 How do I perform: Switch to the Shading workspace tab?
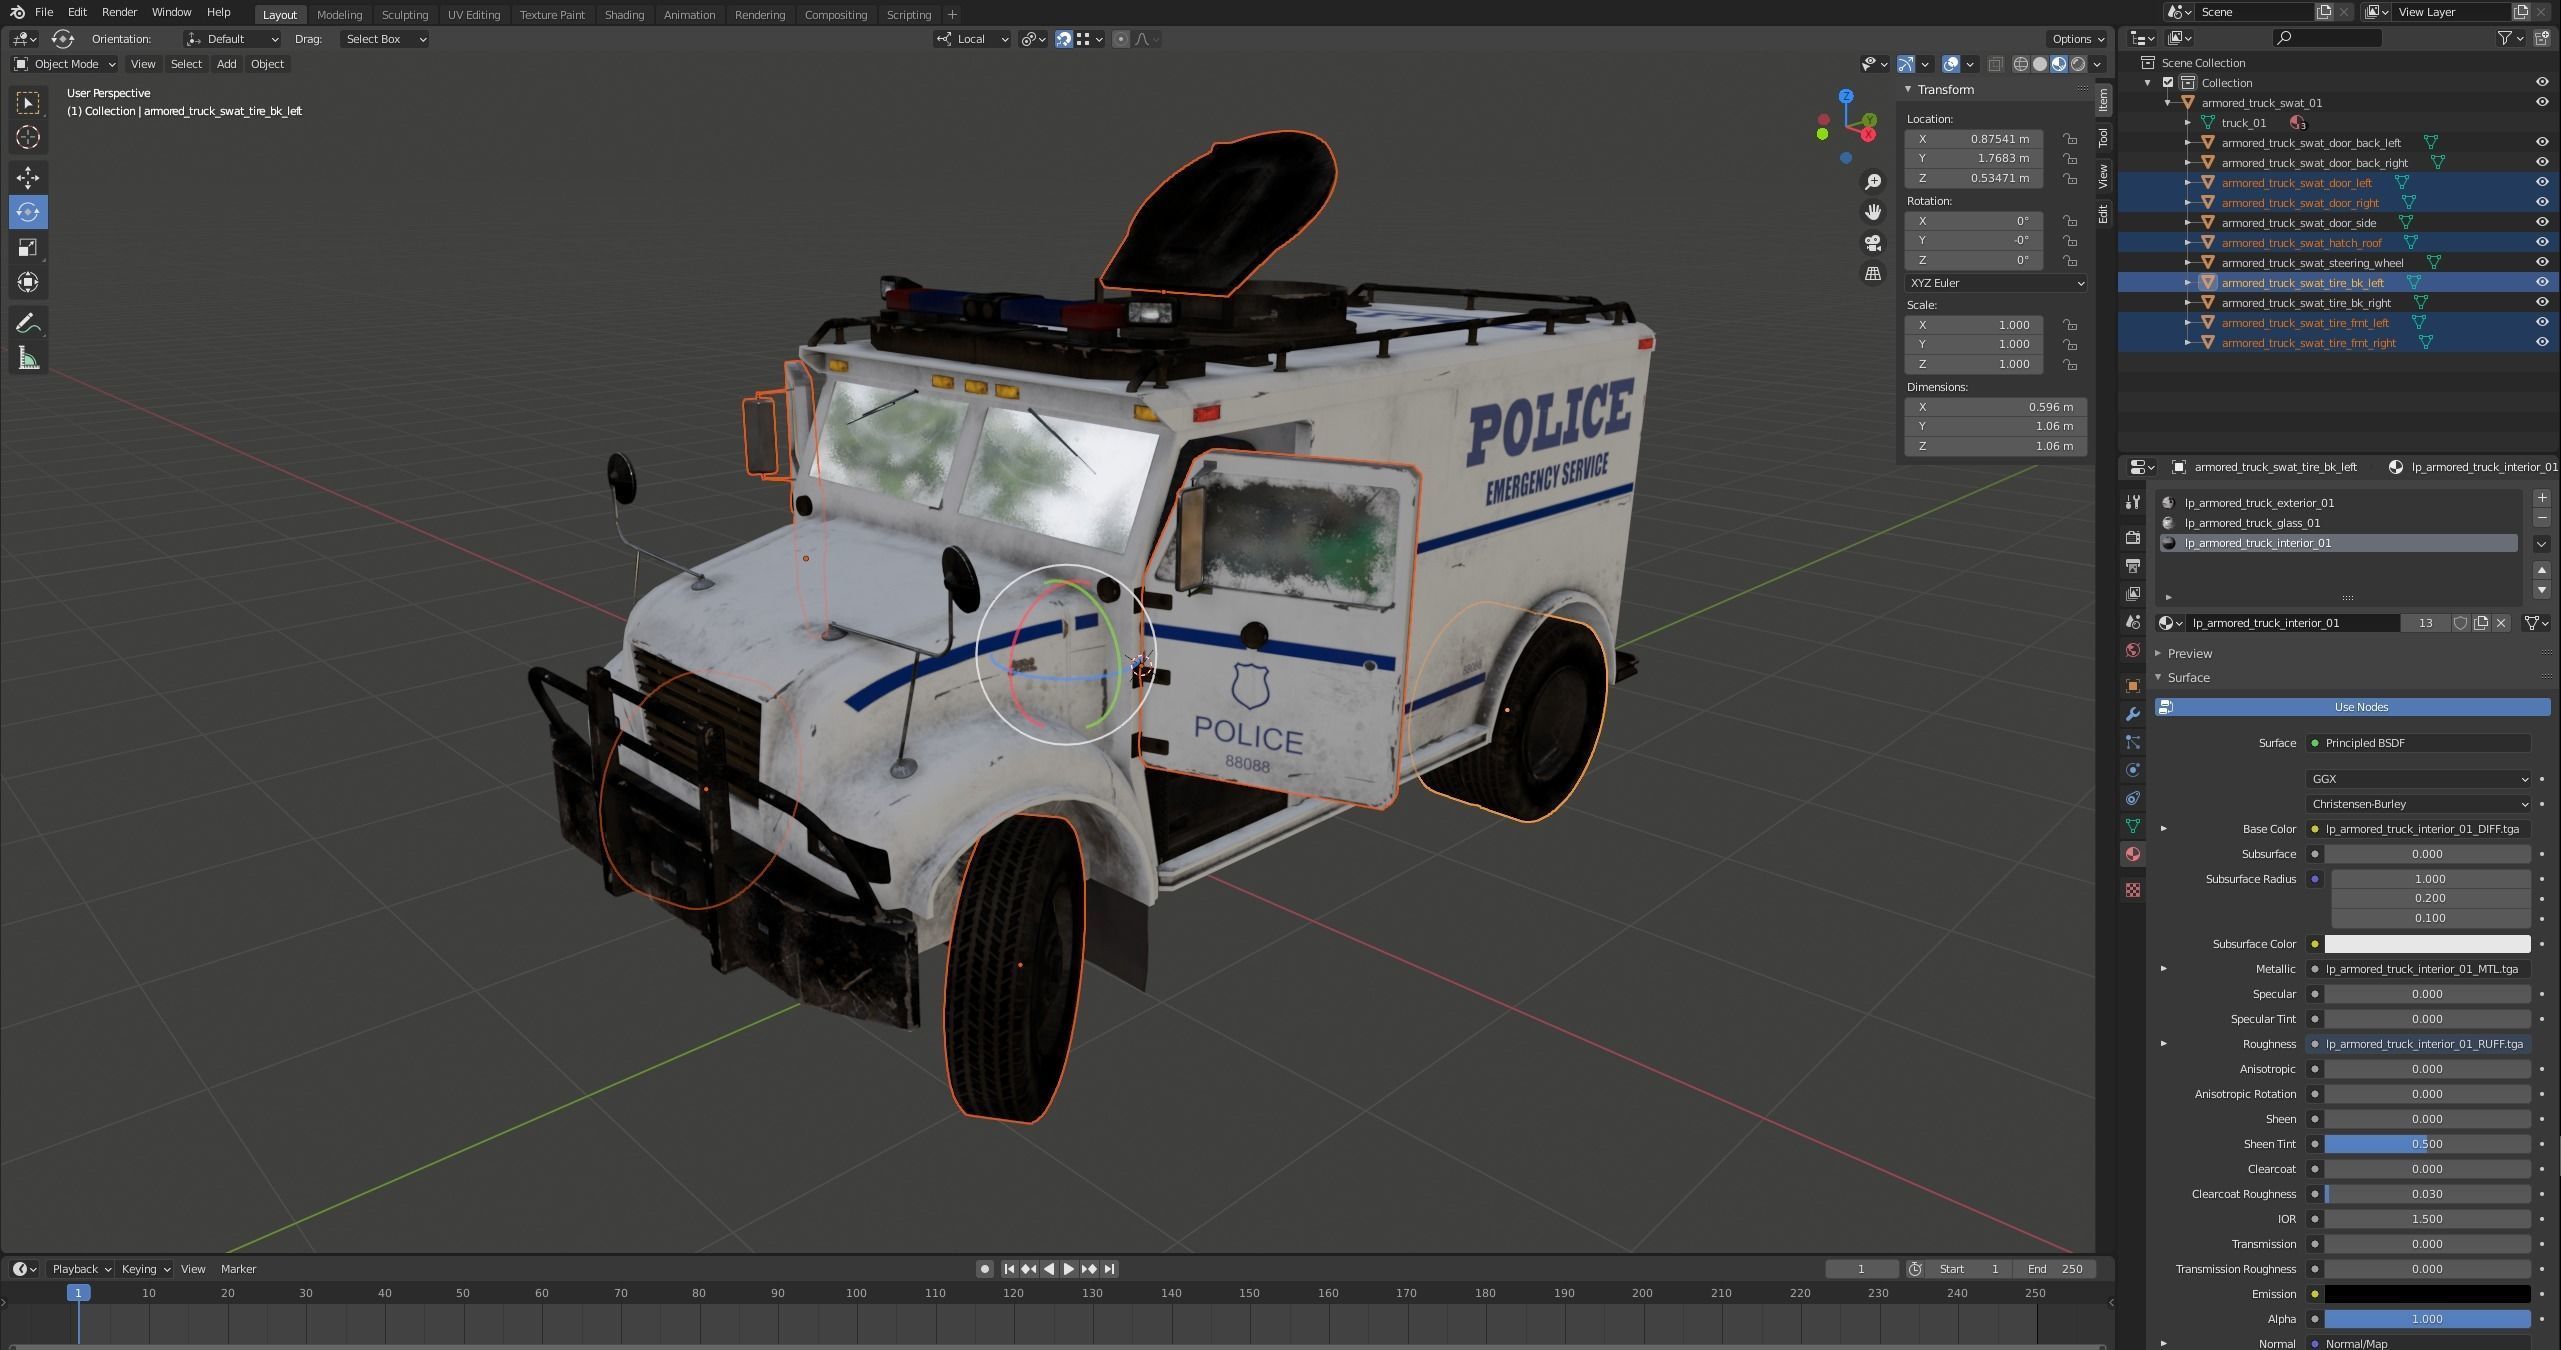624,15
